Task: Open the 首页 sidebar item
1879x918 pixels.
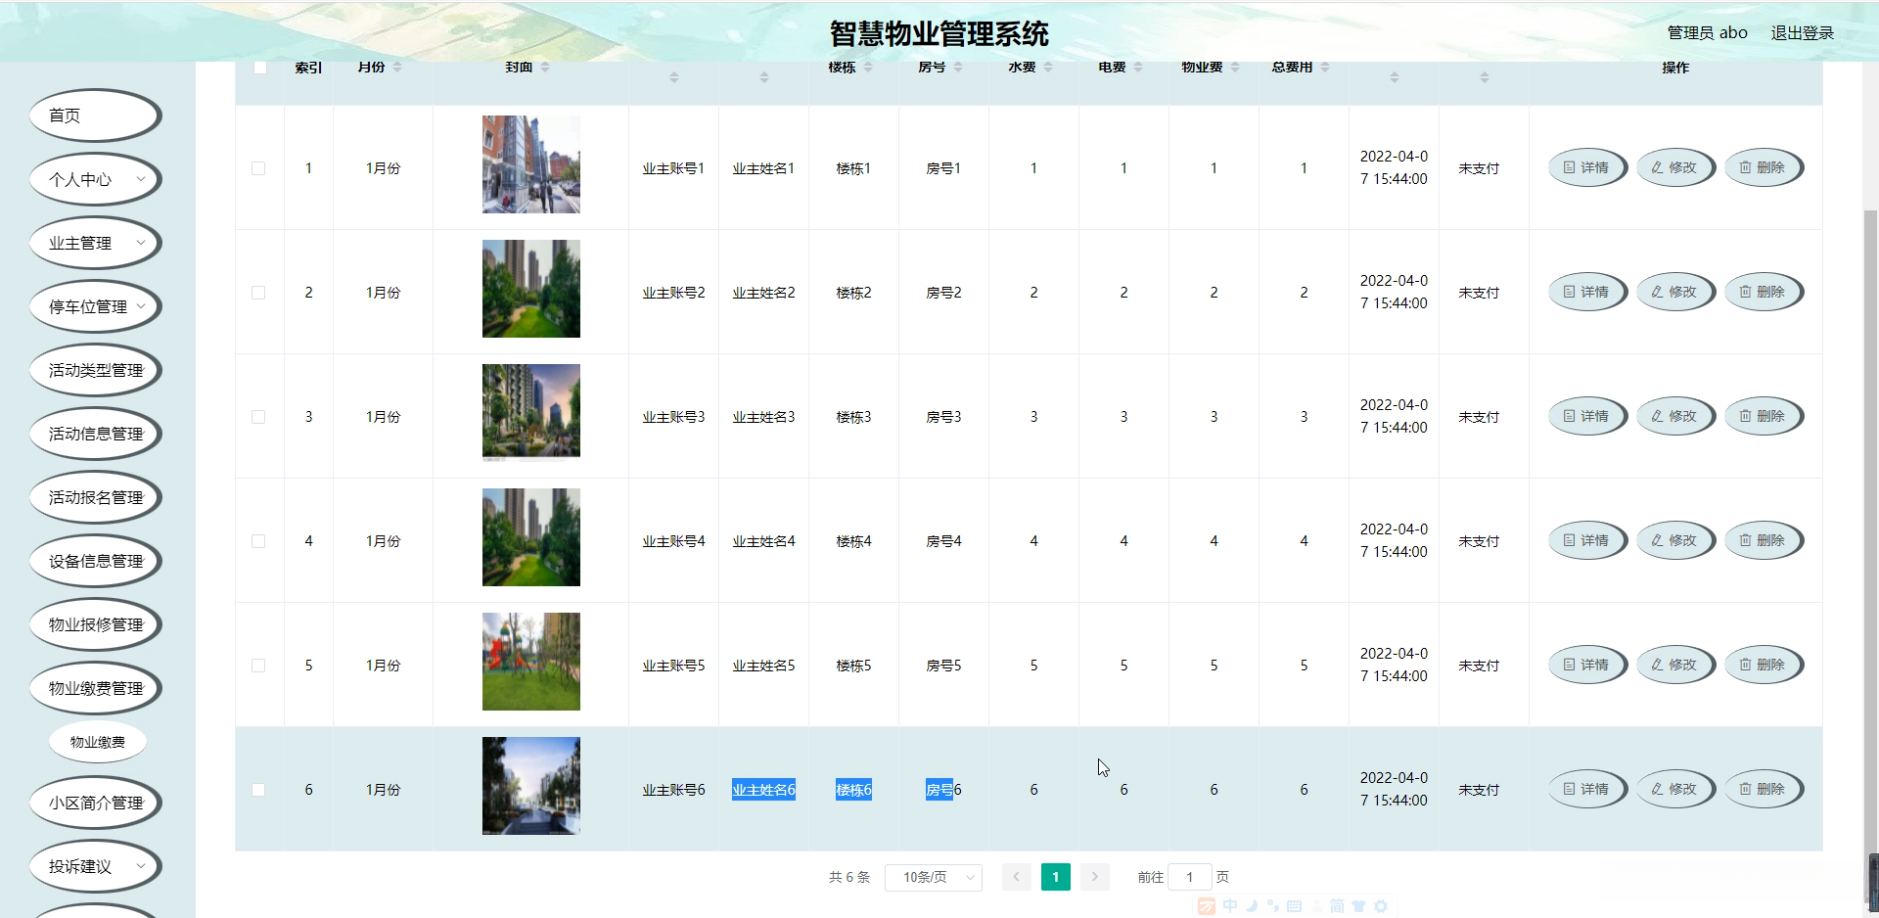Action: [x=95, y=116]
